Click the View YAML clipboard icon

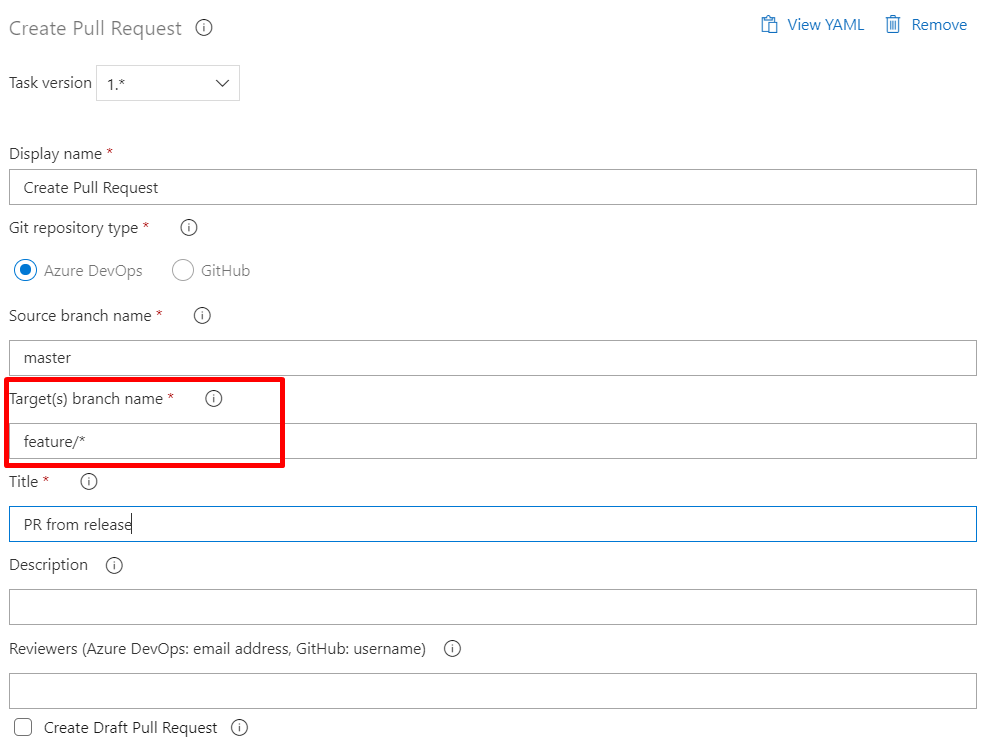pos(769,25)
